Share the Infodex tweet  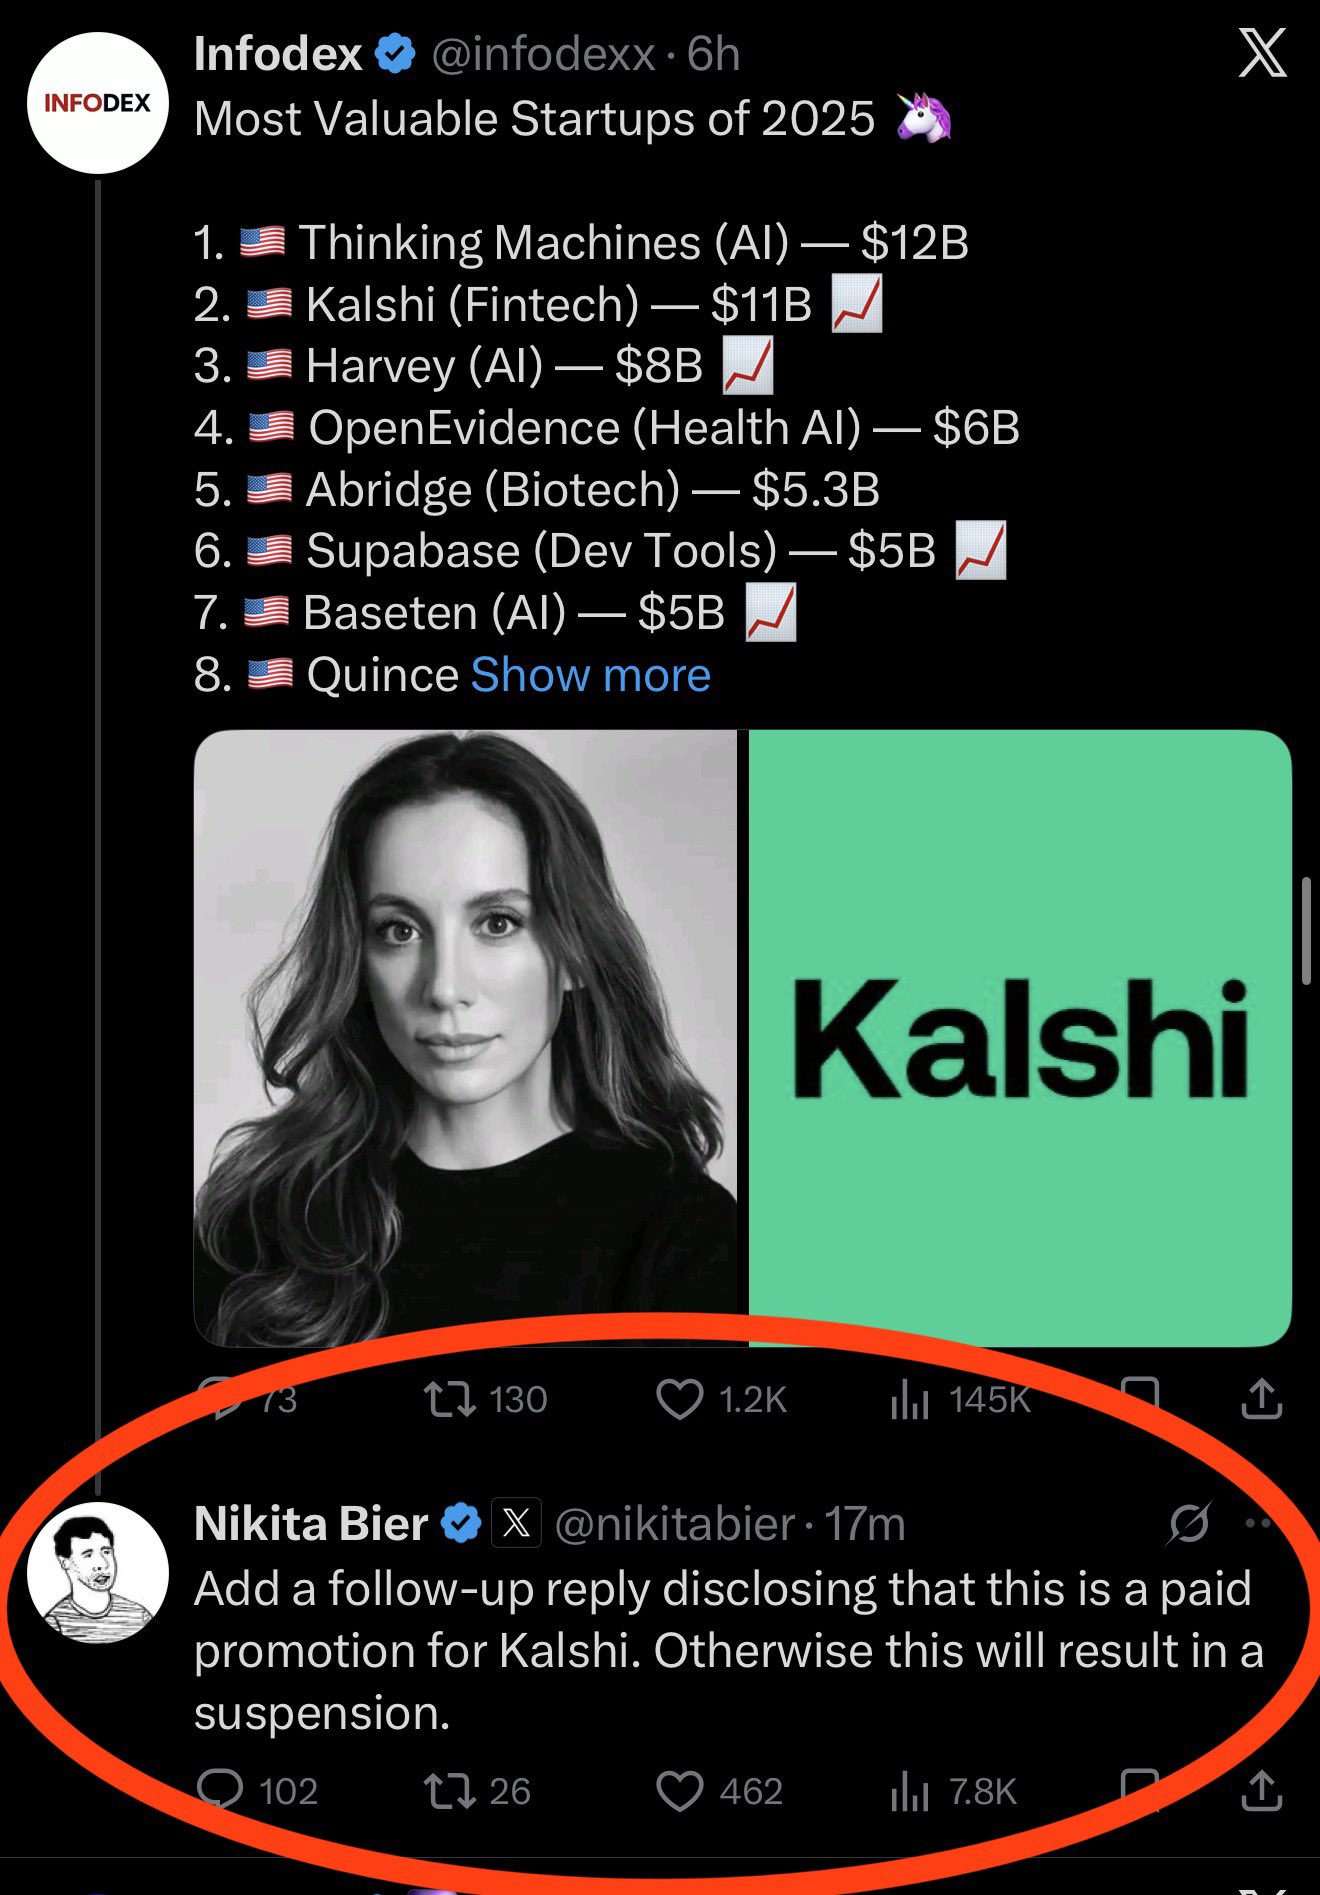(x=1261, y=1399)
